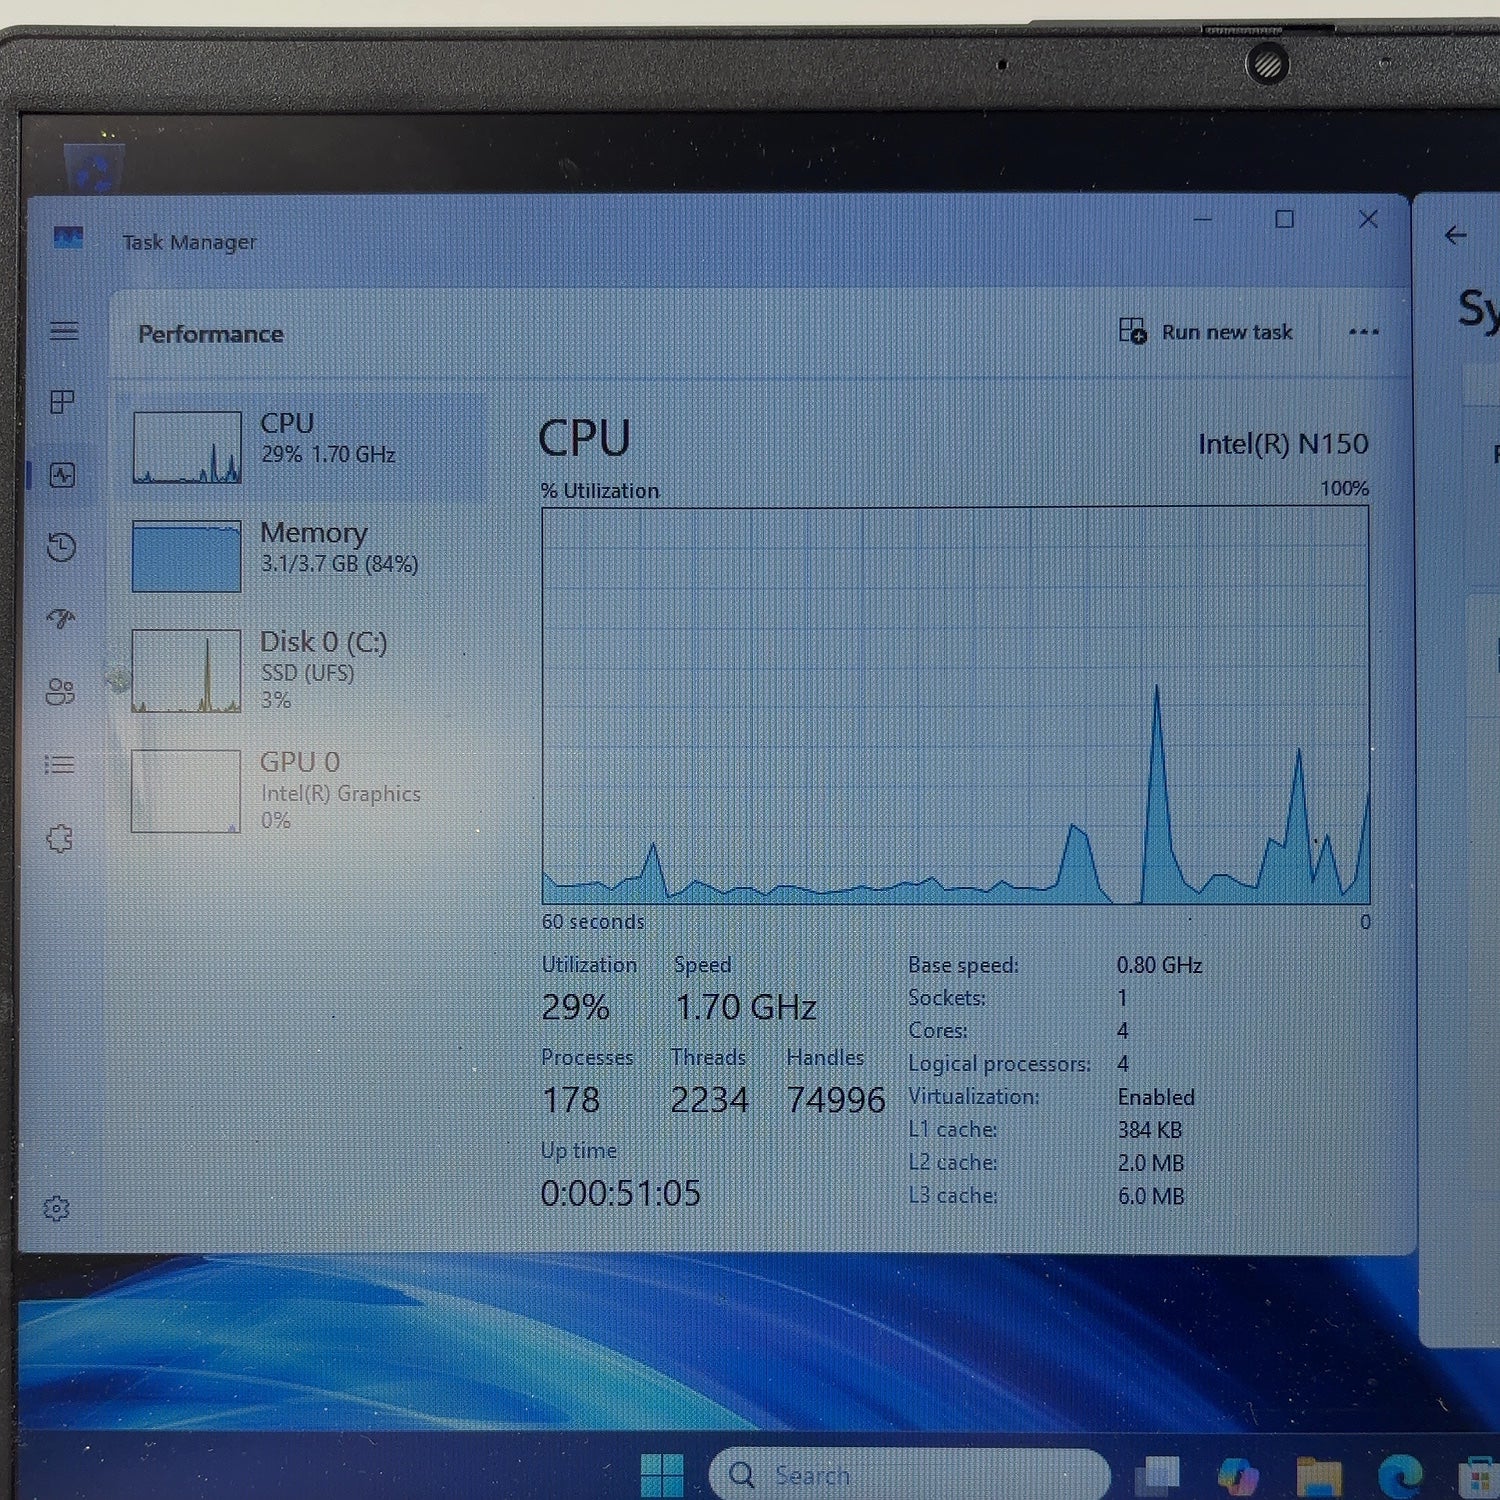The image size is (1500, 1500).
Task: Minimize the Task Manager window
Action: tap(1203, 219)
